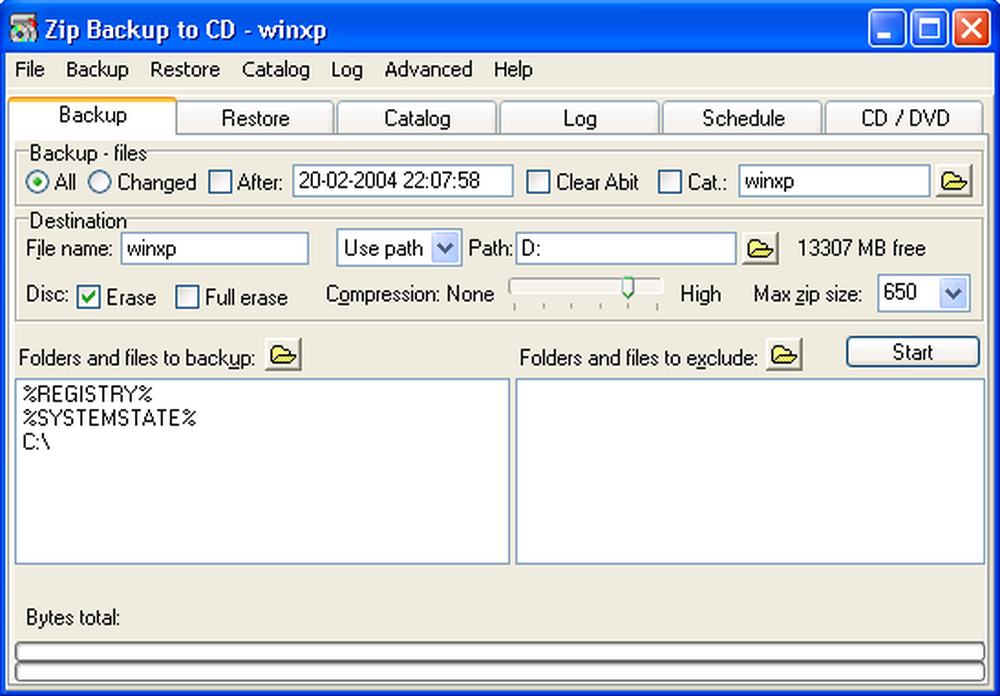
Task: Open the Advanced menu
Action: [x=429, y=69]
